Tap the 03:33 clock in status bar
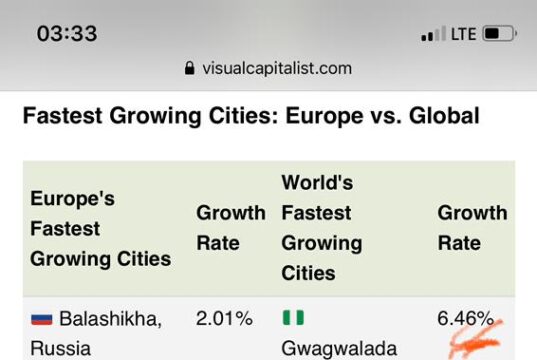Image resolution: width=537 pixels, height=360 pixels. coord(67,34)
